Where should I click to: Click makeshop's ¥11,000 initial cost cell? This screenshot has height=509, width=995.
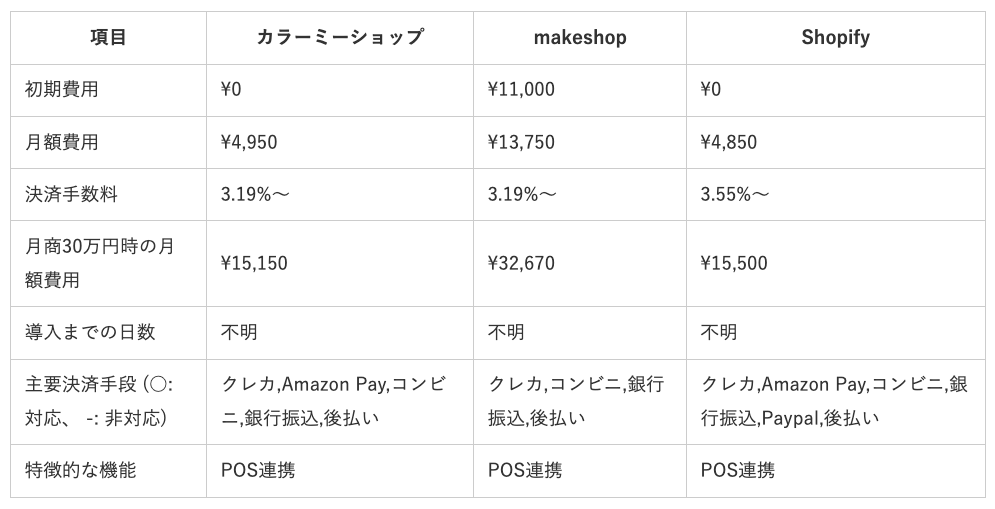coord(521,90)
